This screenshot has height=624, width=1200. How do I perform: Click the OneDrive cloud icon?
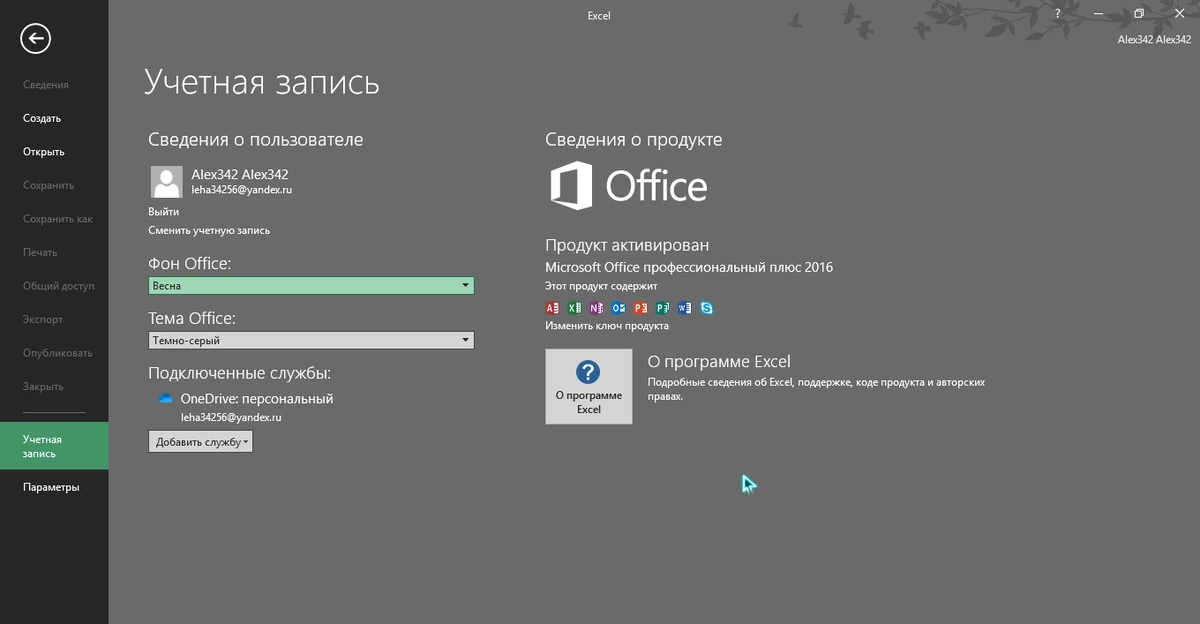pos(166,398)
